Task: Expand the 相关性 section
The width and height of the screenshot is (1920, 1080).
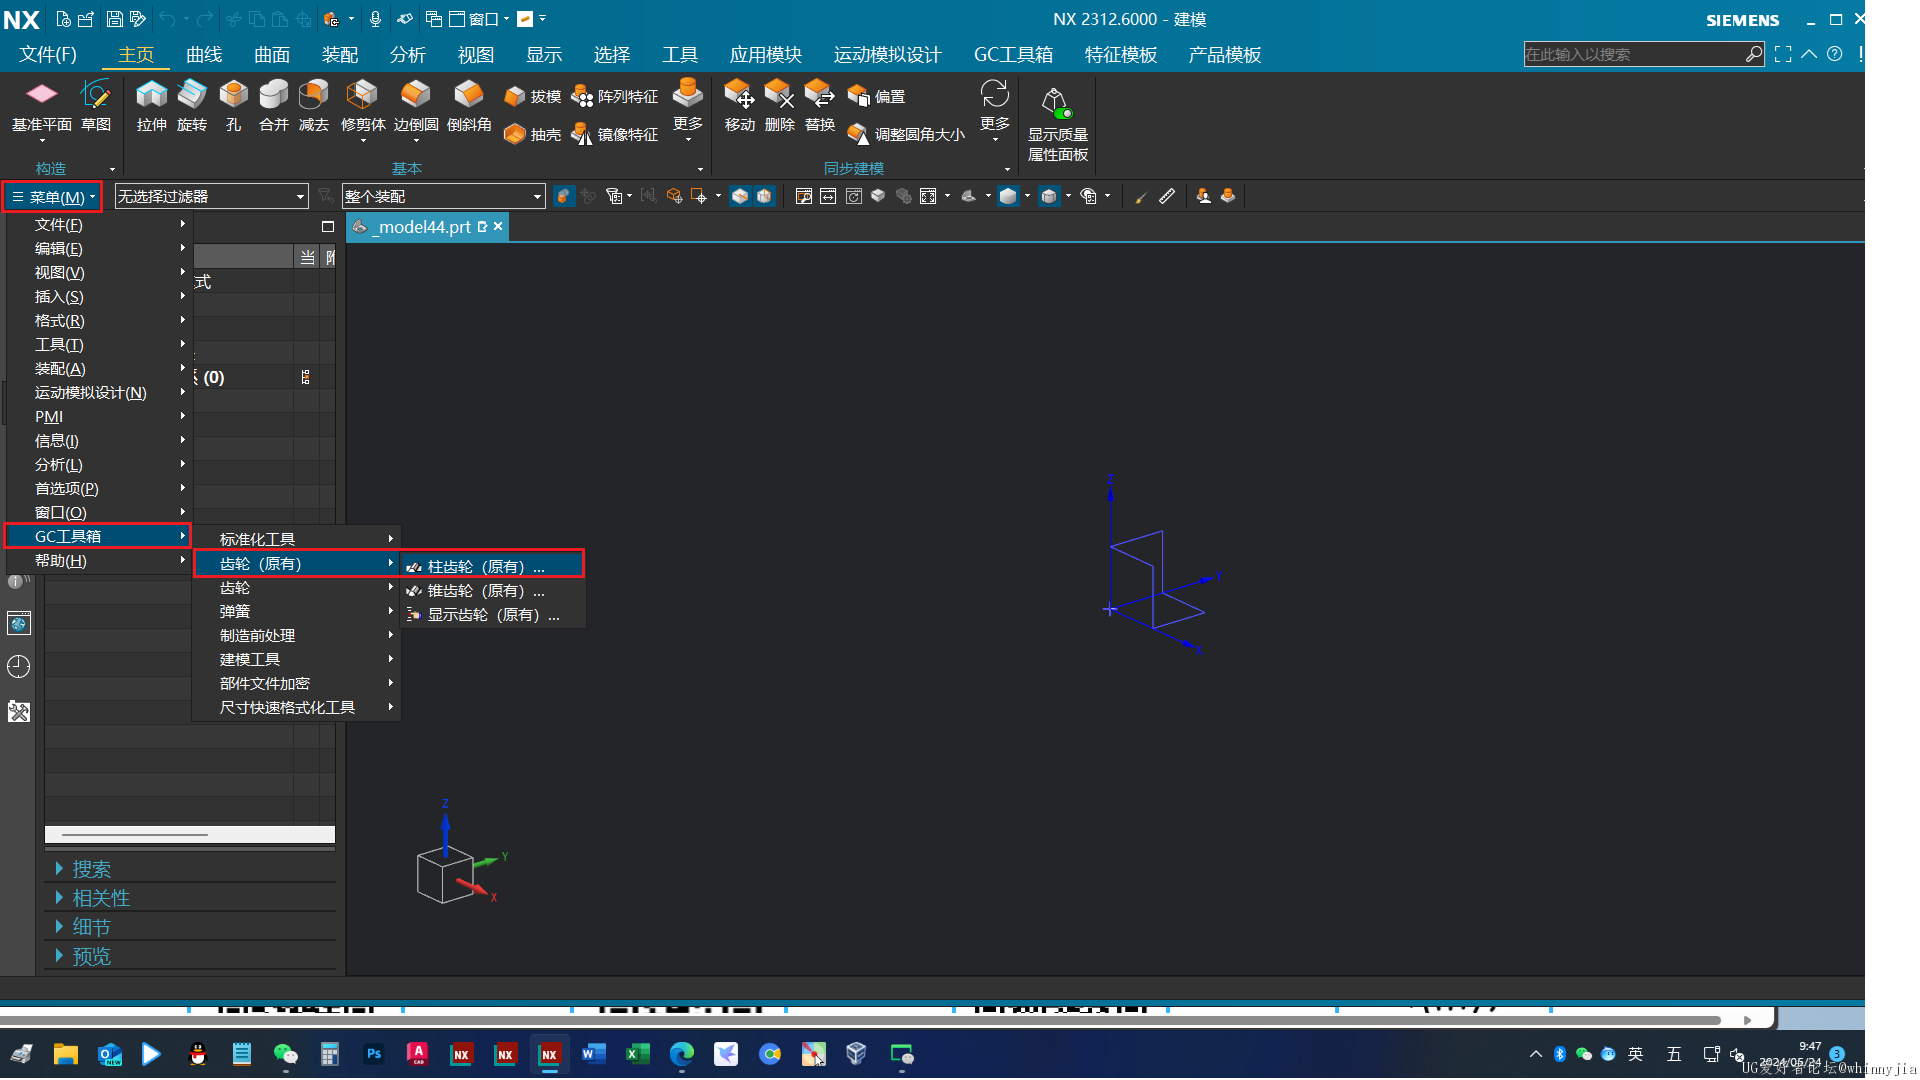Action: click(x=101, y=898)
